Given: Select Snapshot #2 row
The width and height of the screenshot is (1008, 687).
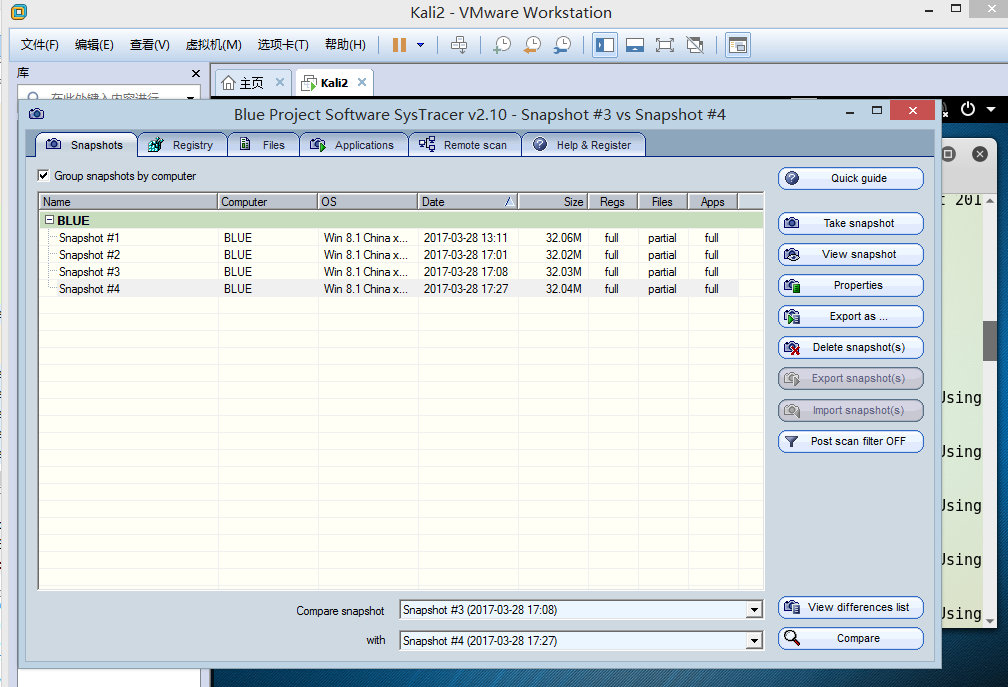Looking at the screenshot, I should point(388,254).
